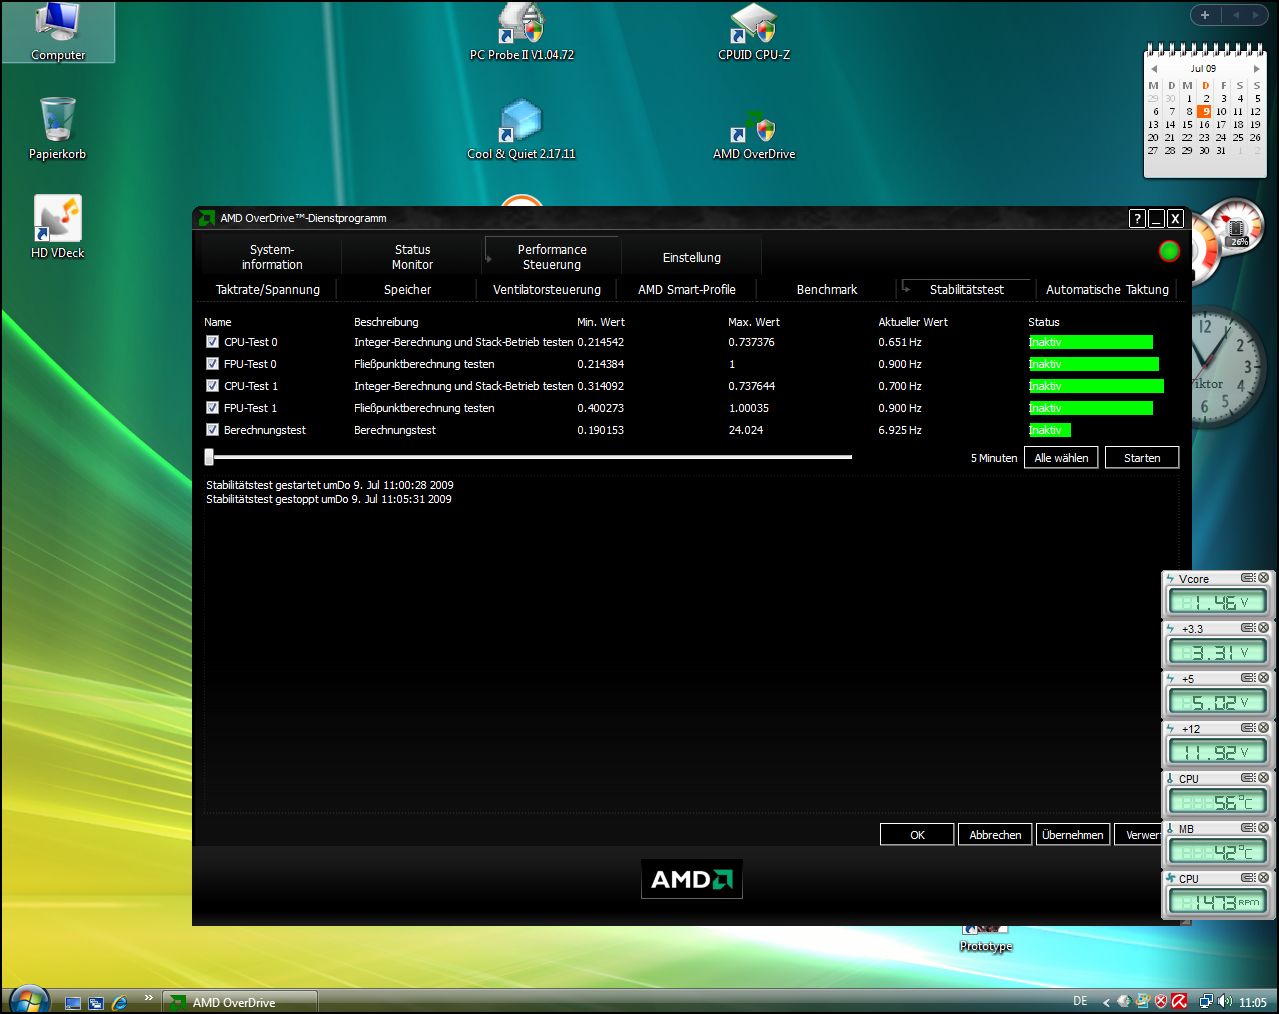Launch the HD VDeck shortcut
Image resolution: width=1279 pixels, height=1014 pixels.
57,227
